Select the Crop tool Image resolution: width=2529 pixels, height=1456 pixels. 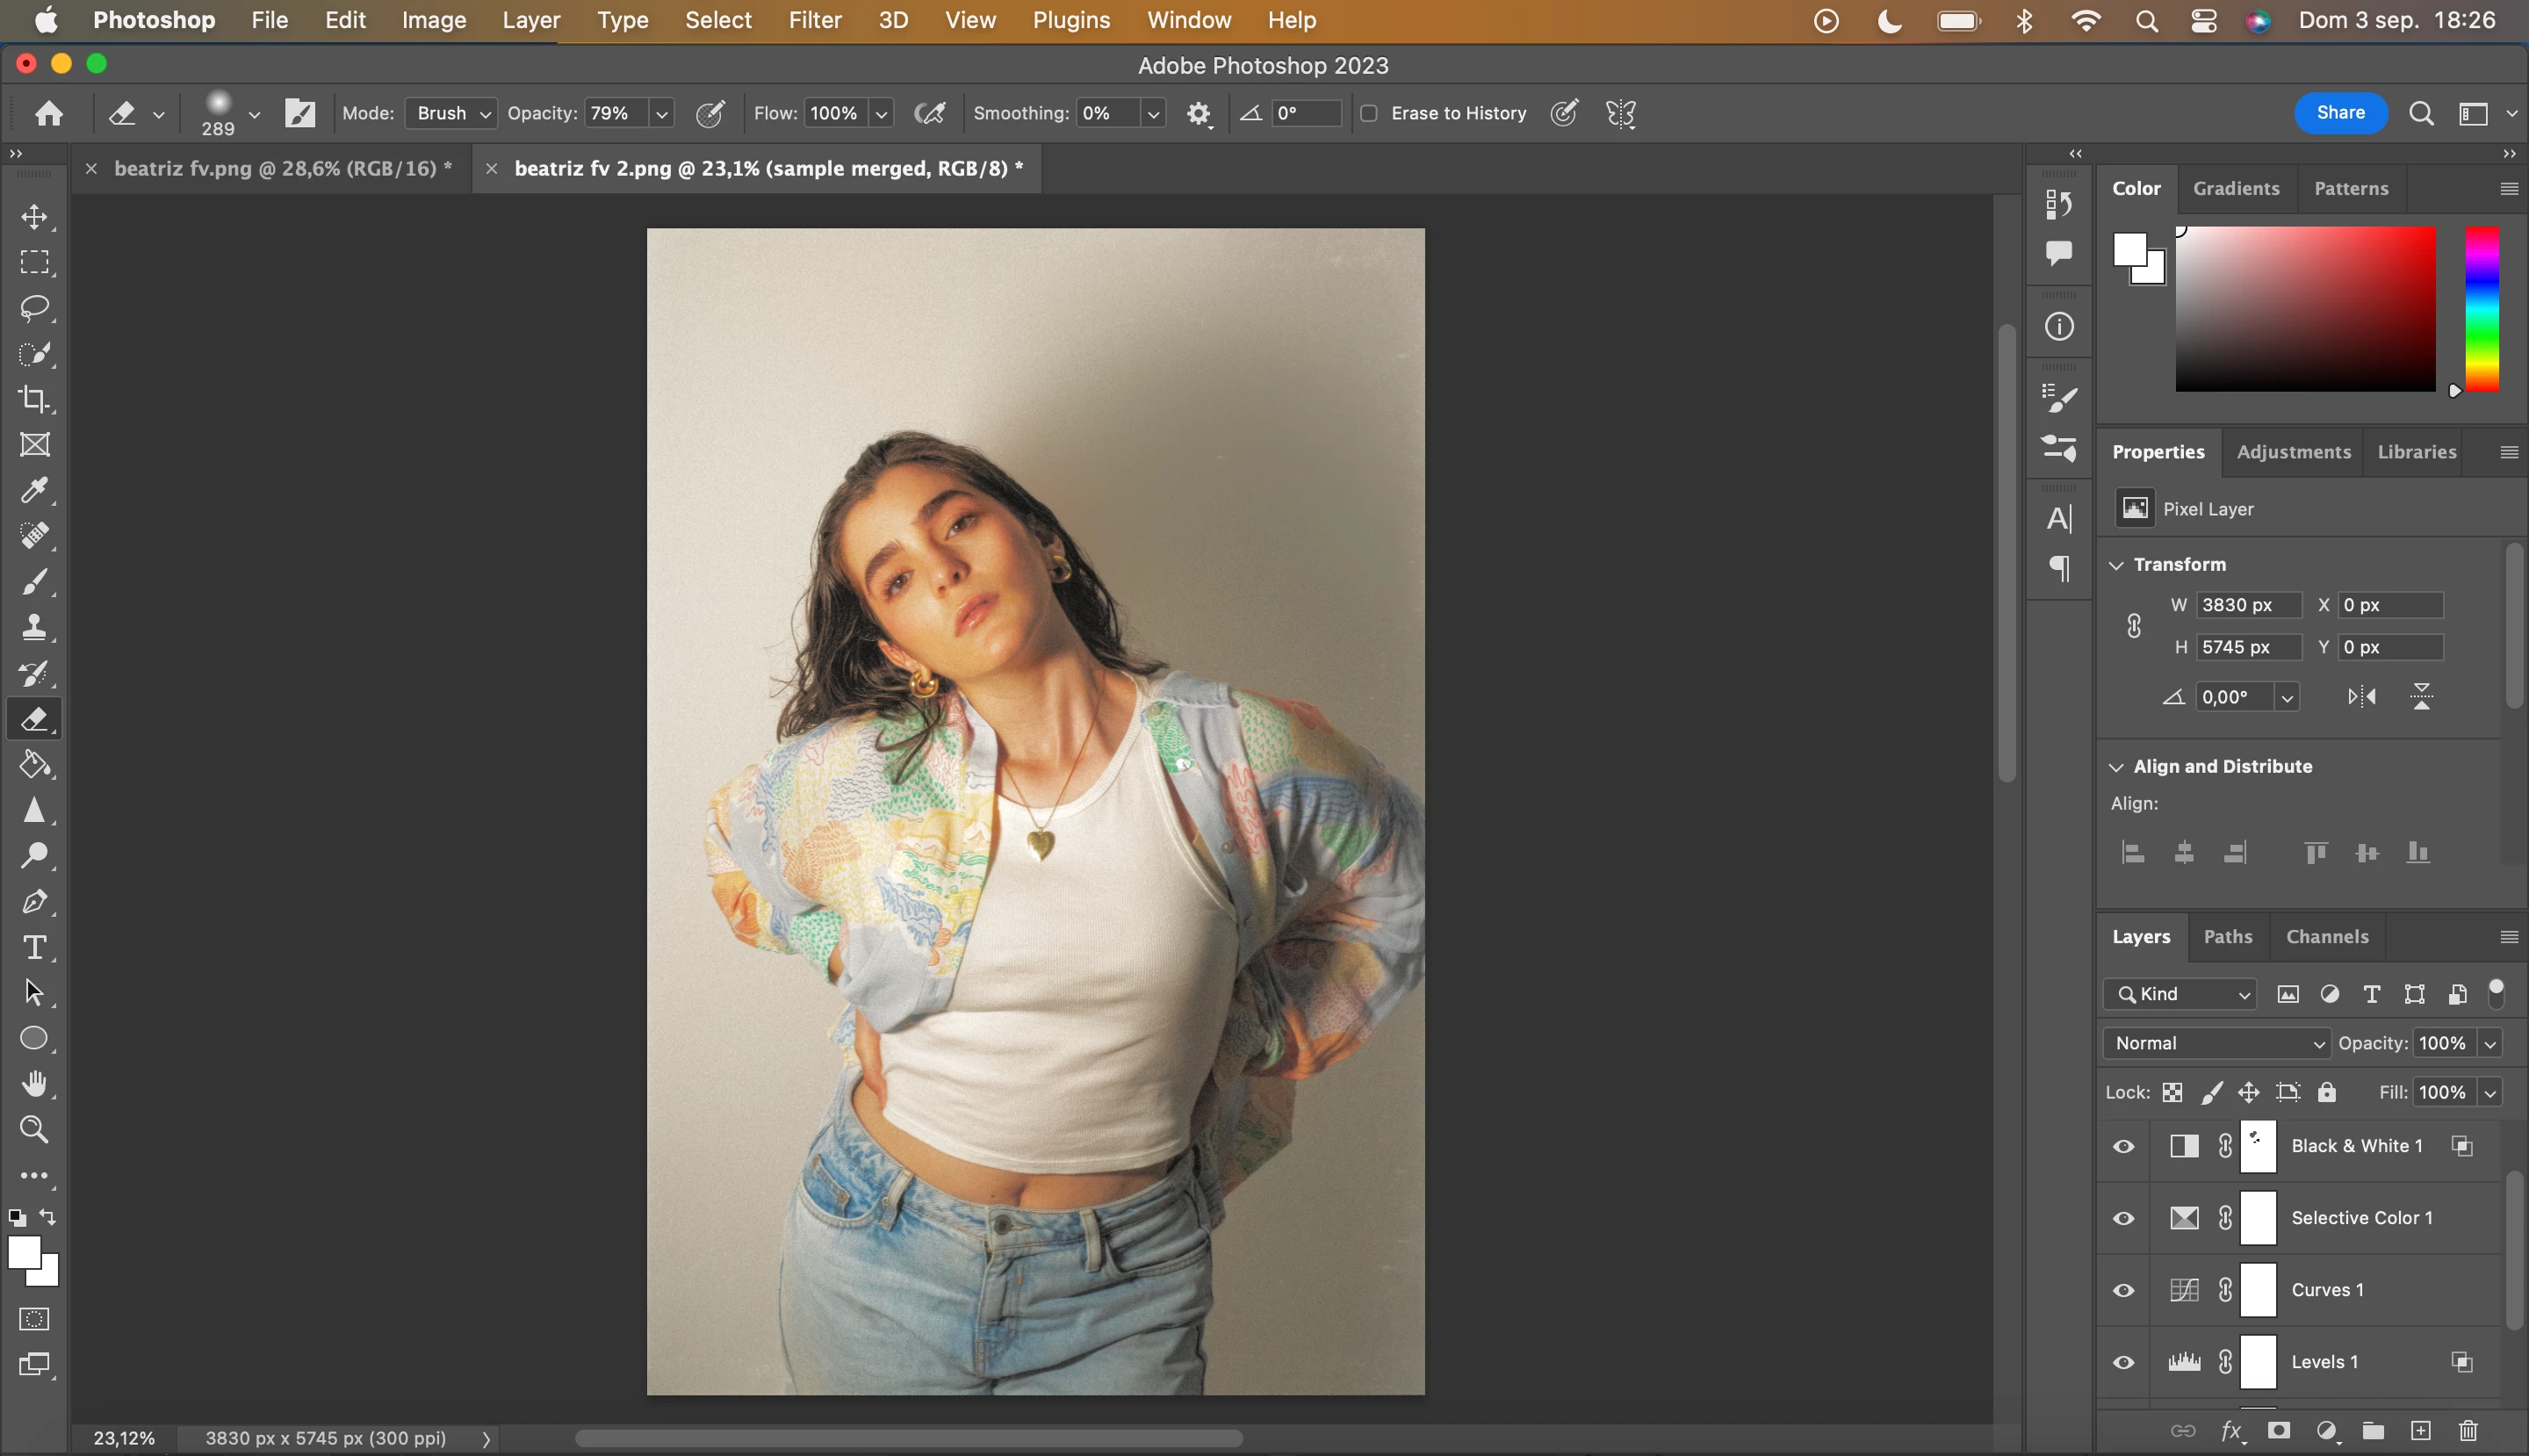[x=34, y=399]
